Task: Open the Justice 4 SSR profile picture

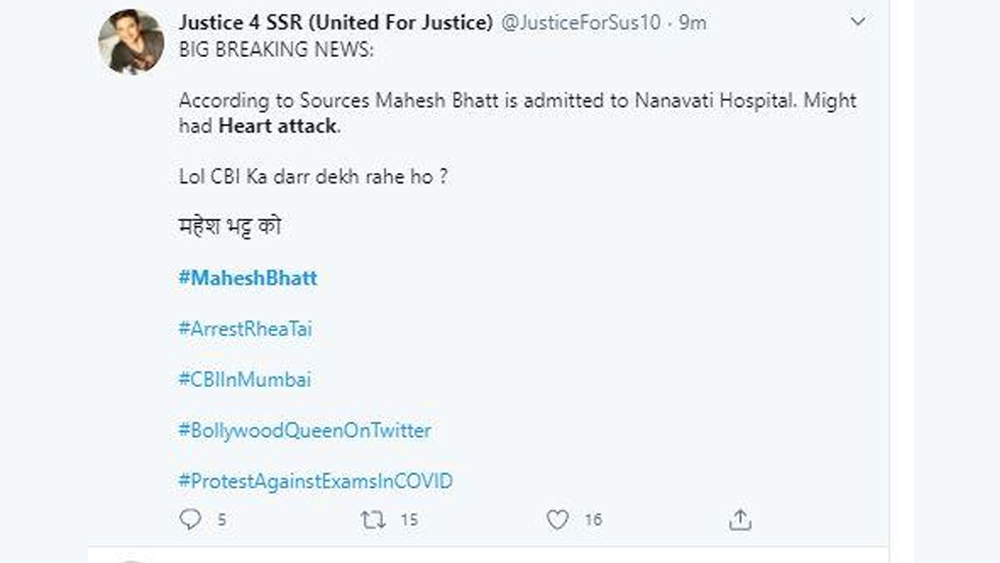Action: click(x=131, y=42)
